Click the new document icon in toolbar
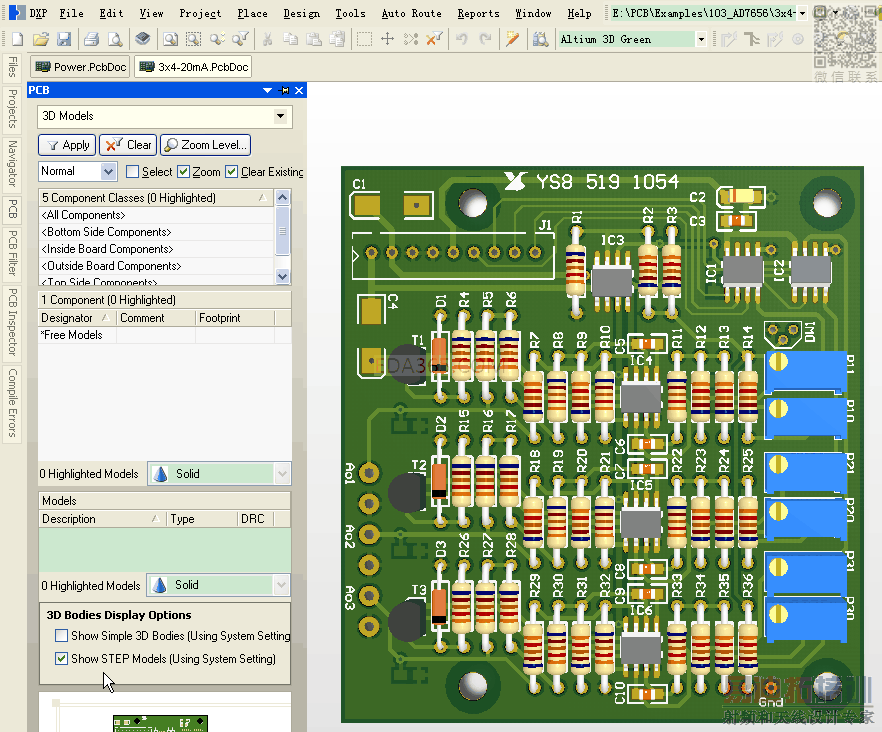 tap(17, 39)
